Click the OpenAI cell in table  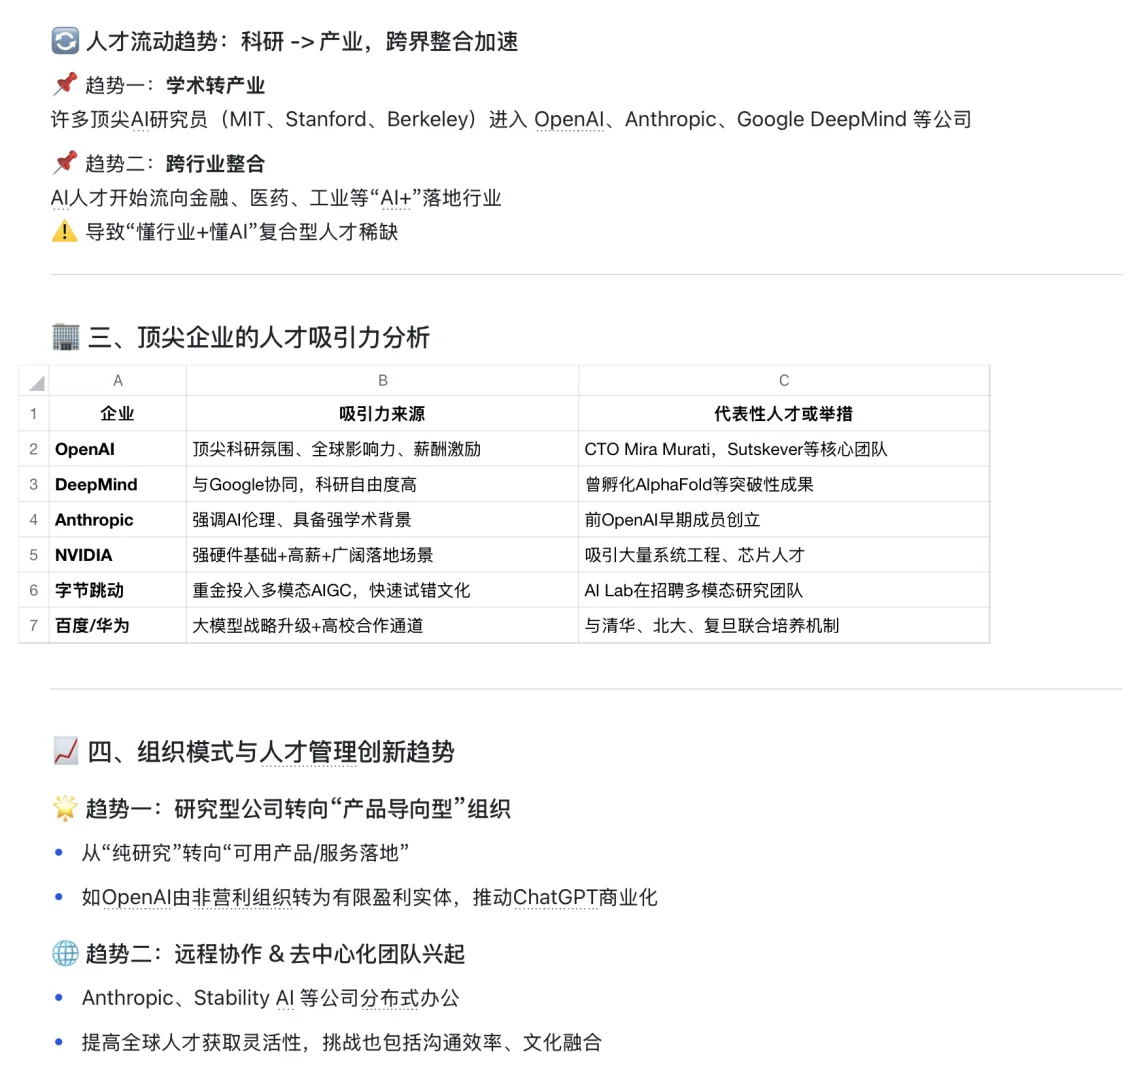[117, 449]
